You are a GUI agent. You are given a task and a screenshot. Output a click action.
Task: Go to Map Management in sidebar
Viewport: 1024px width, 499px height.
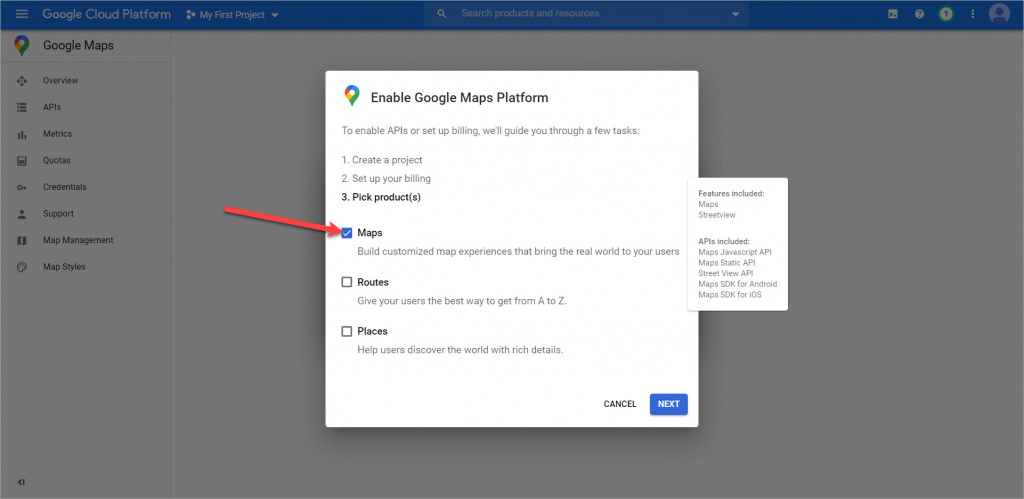tap(78, 240)
